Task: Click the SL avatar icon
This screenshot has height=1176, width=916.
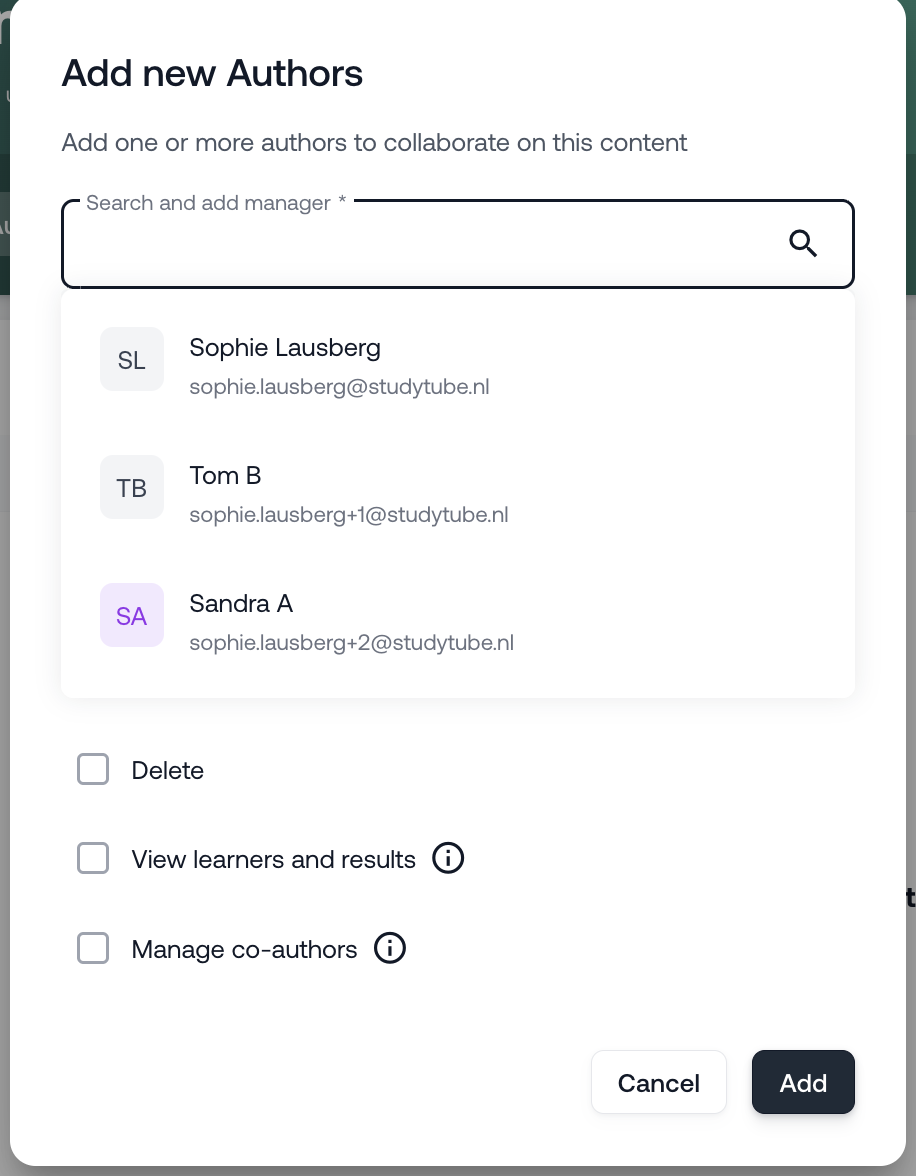Action: (x=132, y=359)
